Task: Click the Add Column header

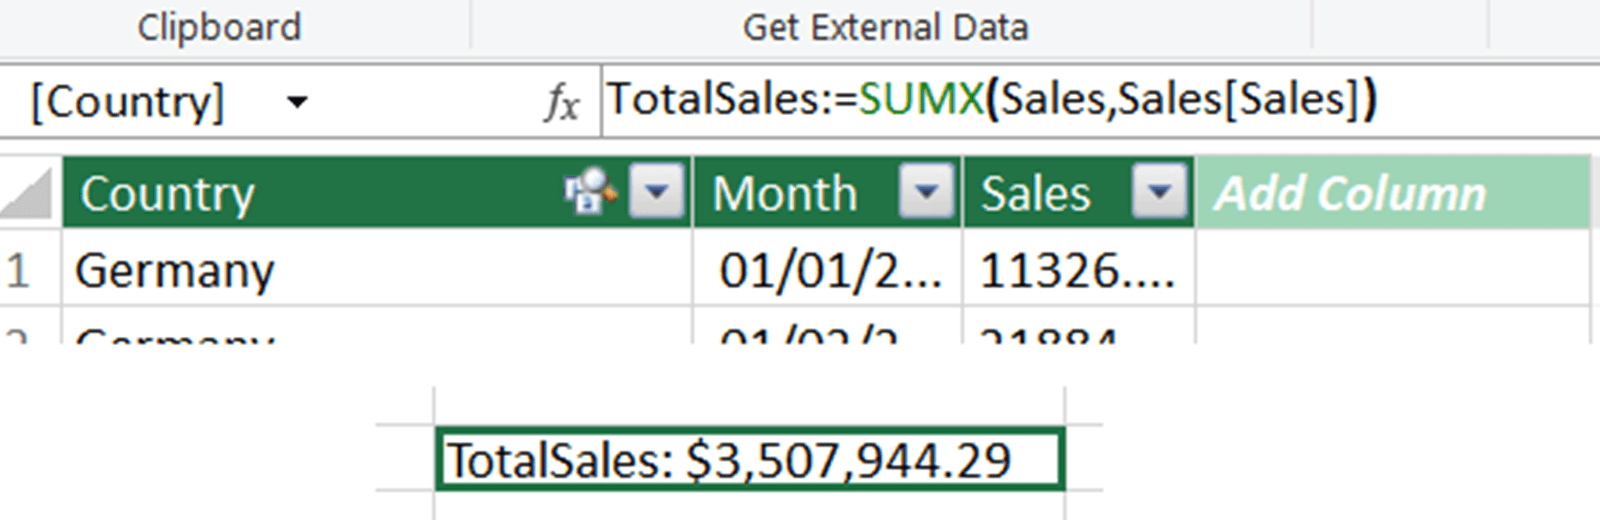Action: (1350, 193)
